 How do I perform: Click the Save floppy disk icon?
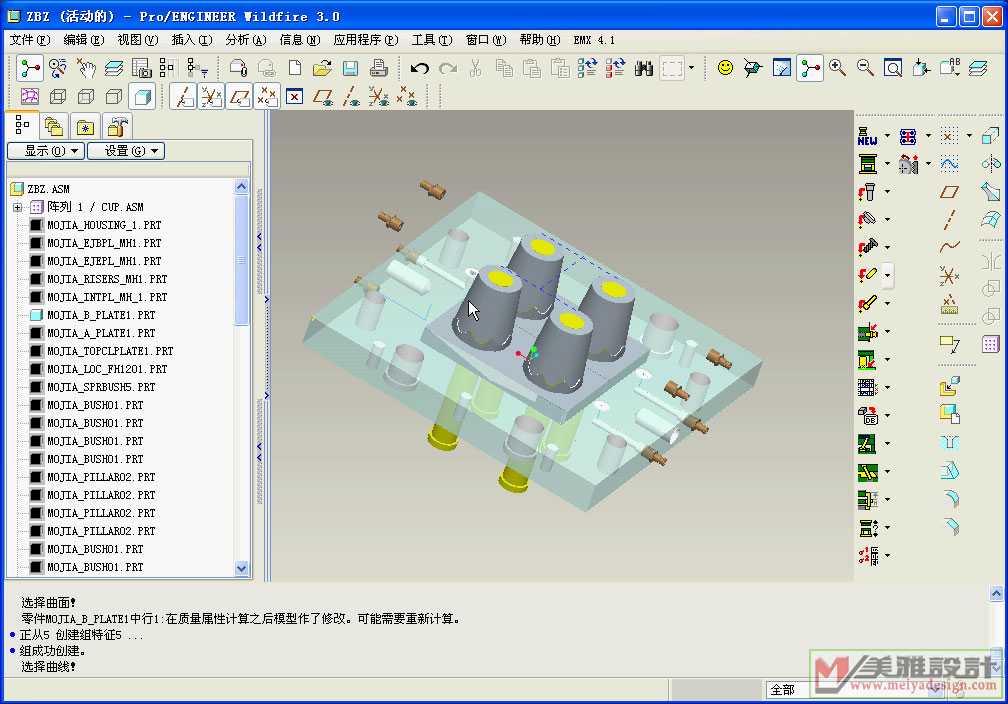(350, 68)
